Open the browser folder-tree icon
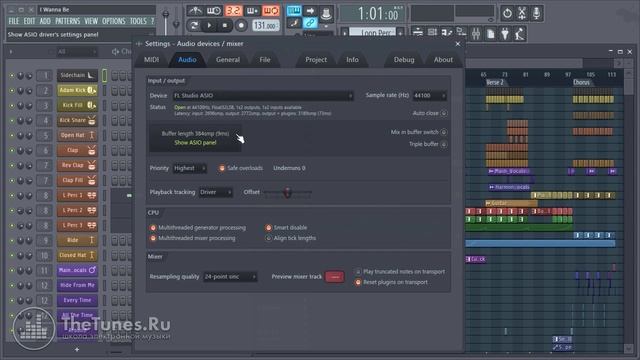Screen dimensions: 640x360 (x=462, y=33)
